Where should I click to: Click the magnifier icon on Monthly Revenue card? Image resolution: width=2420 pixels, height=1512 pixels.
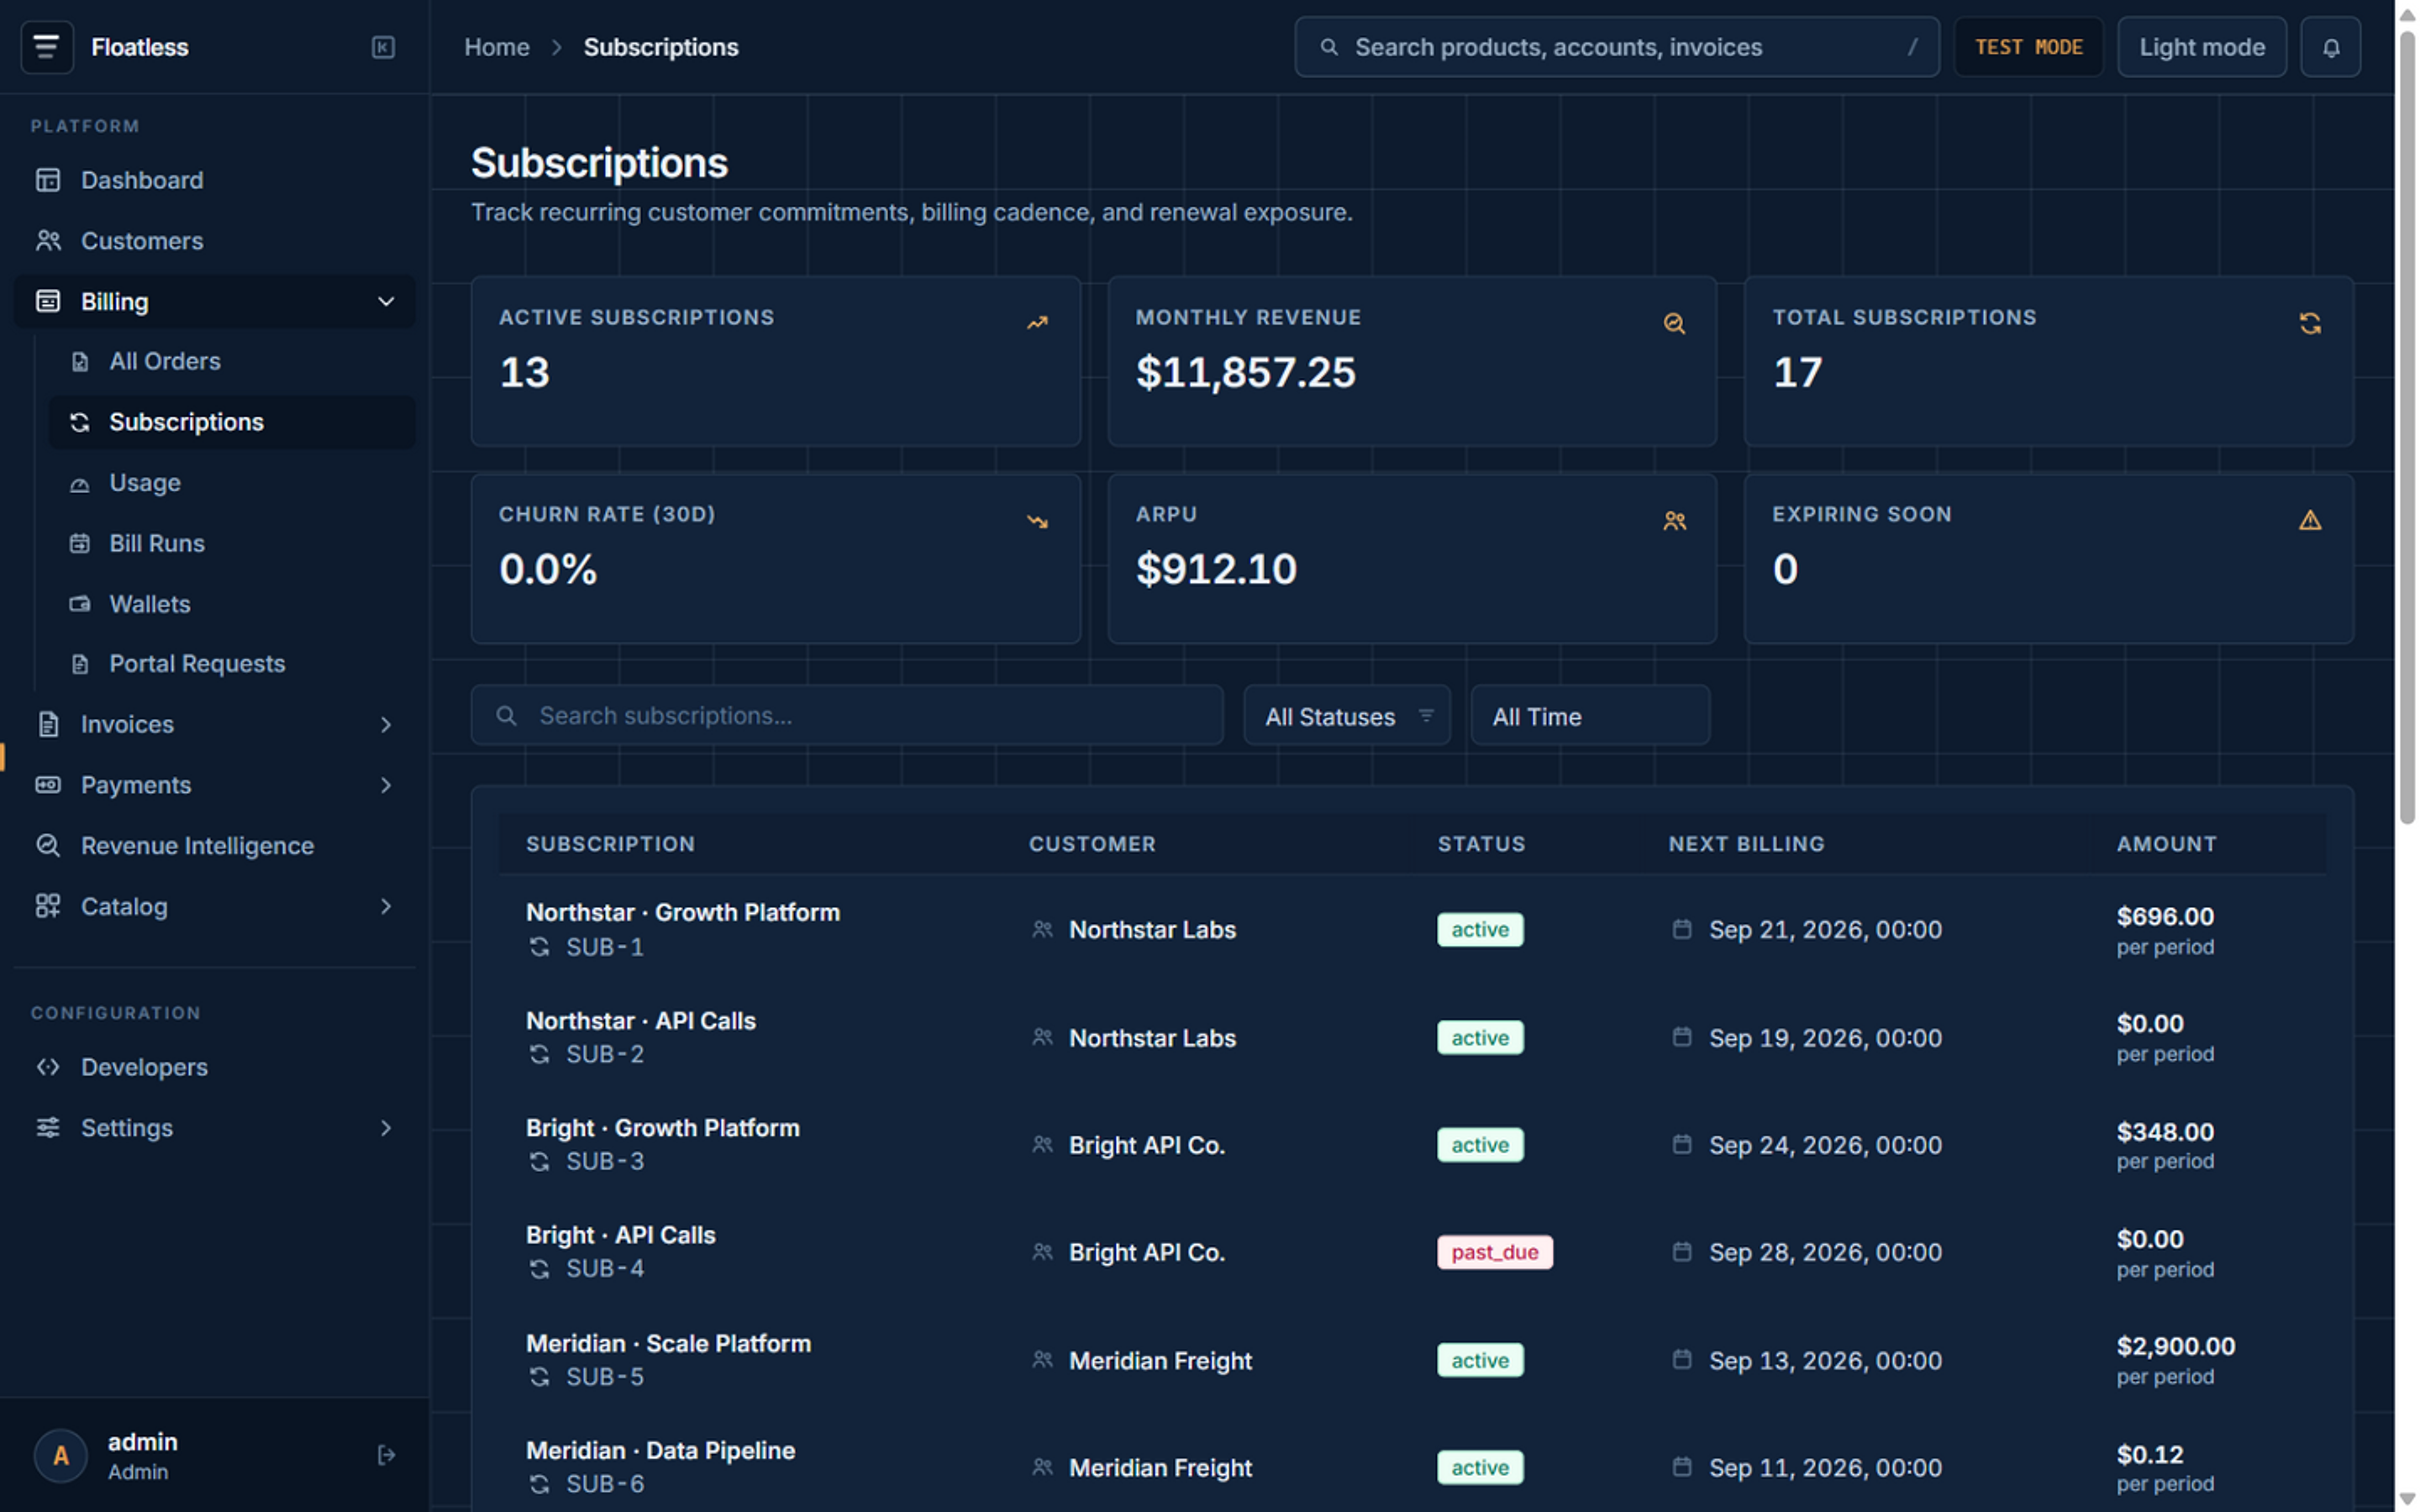[1674, 323]
